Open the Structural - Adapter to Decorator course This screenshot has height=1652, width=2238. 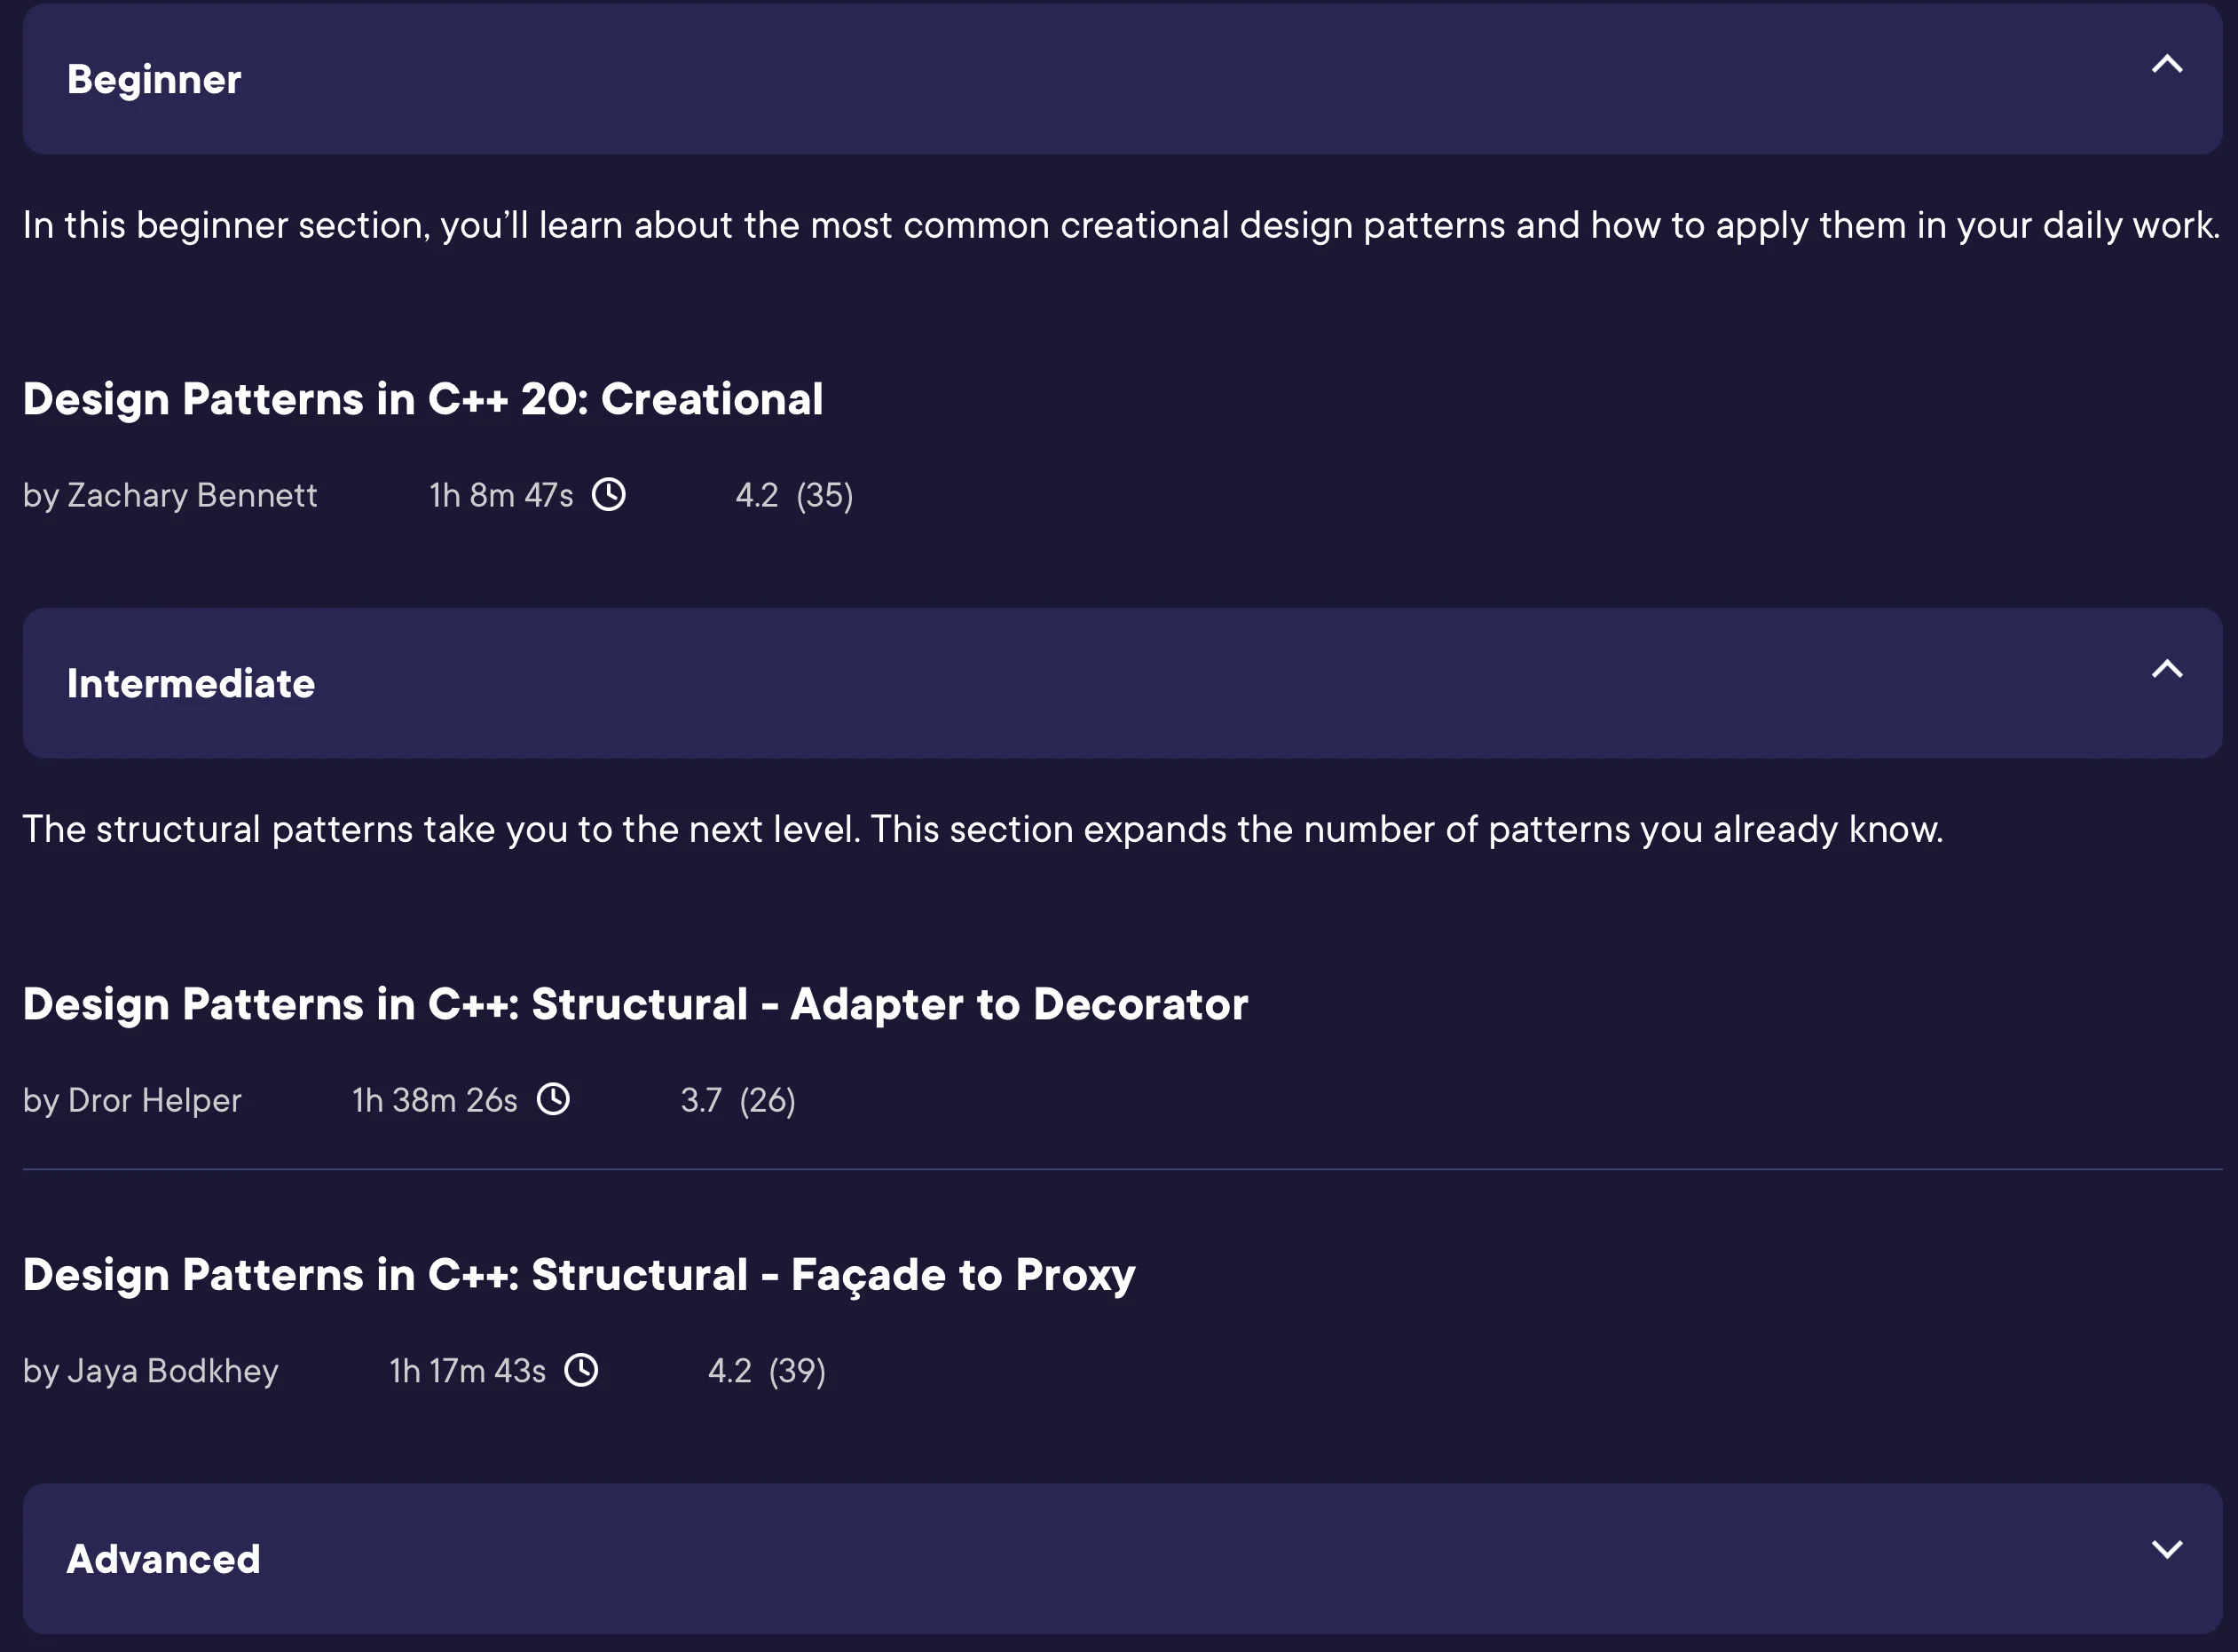coord(635,1004)
